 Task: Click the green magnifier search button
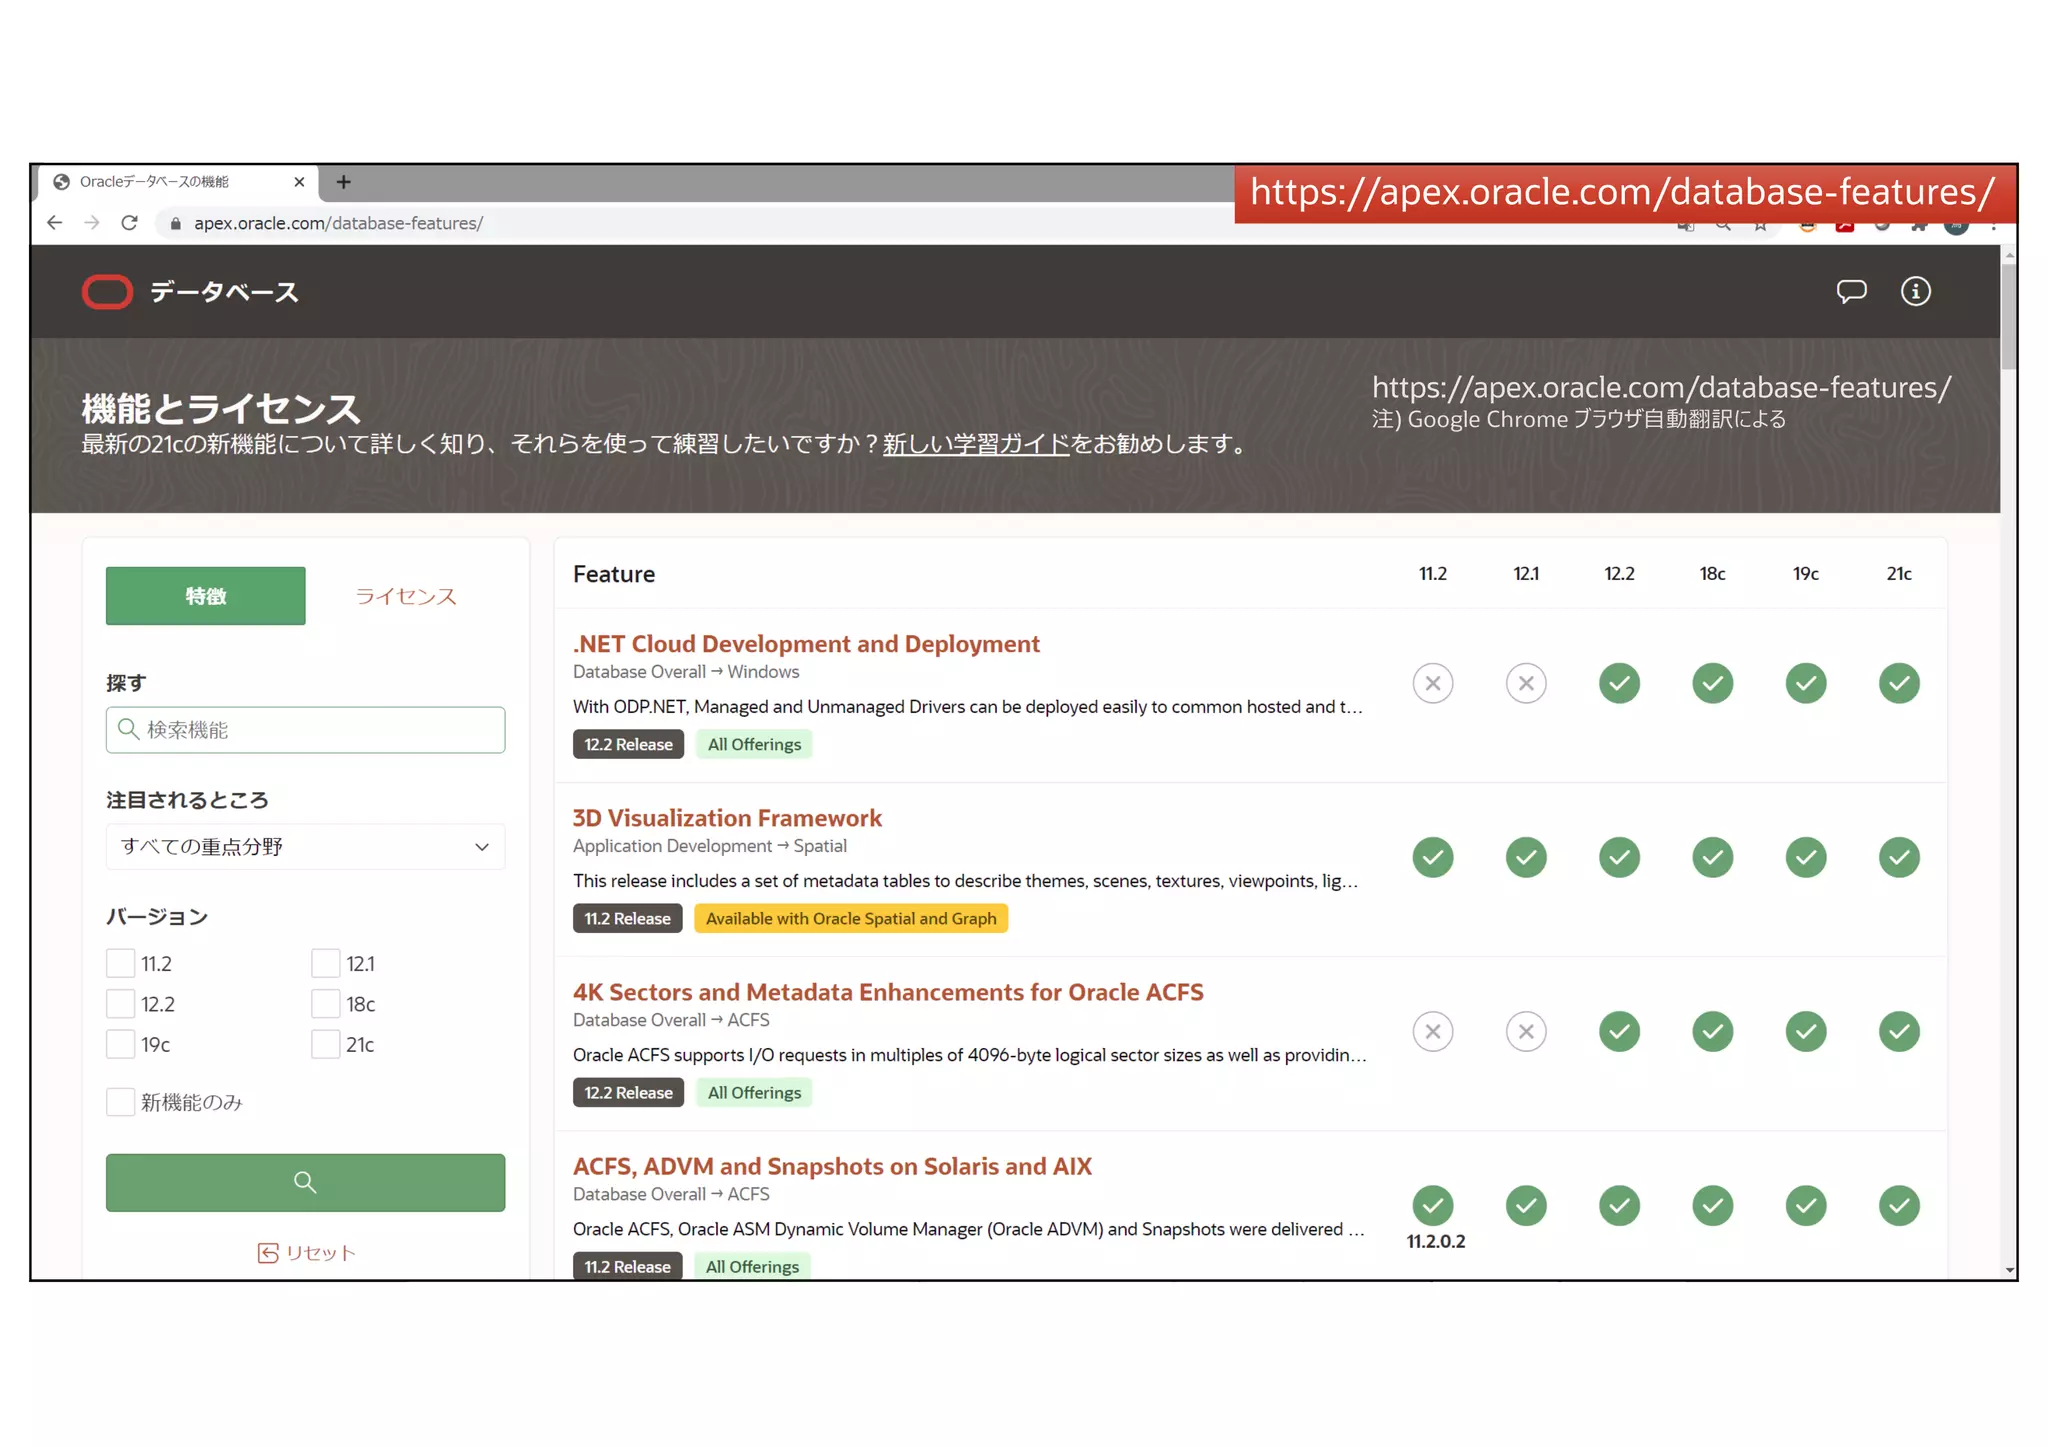click(x=305, y=1182)
